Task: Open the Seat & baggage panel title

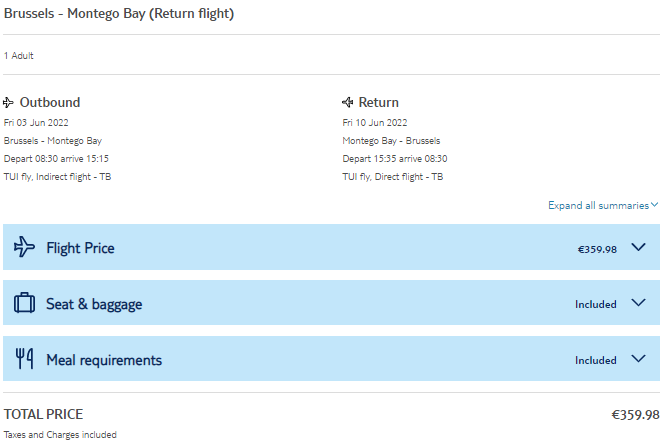Action: point(94,304)
